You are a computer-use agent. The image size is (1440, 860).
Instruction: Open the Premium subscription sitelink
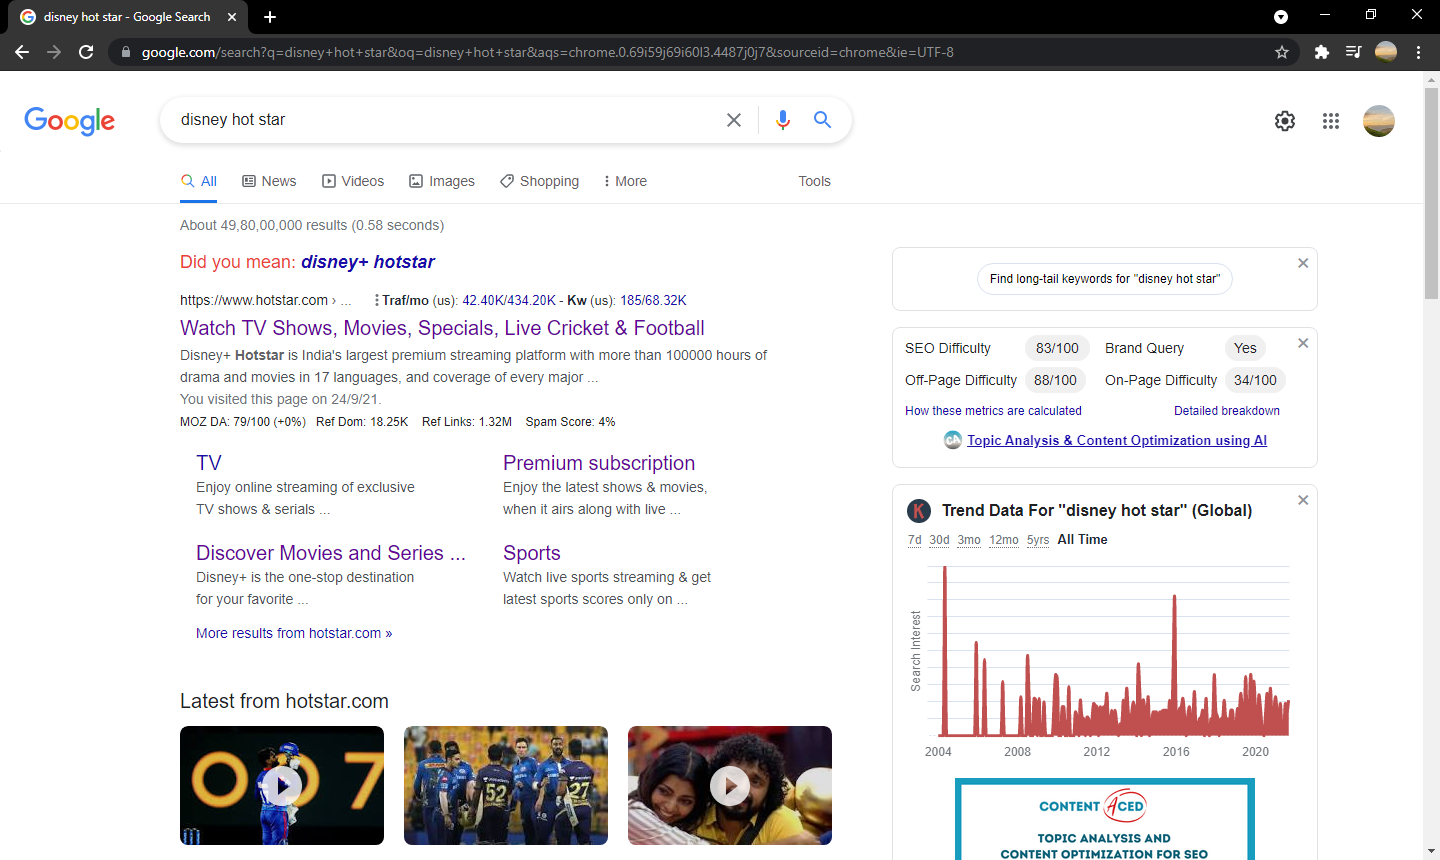[x=599, y=463]
